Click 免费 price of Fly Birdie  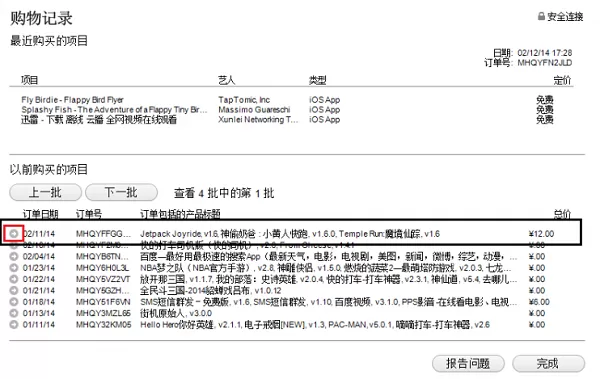545,100
